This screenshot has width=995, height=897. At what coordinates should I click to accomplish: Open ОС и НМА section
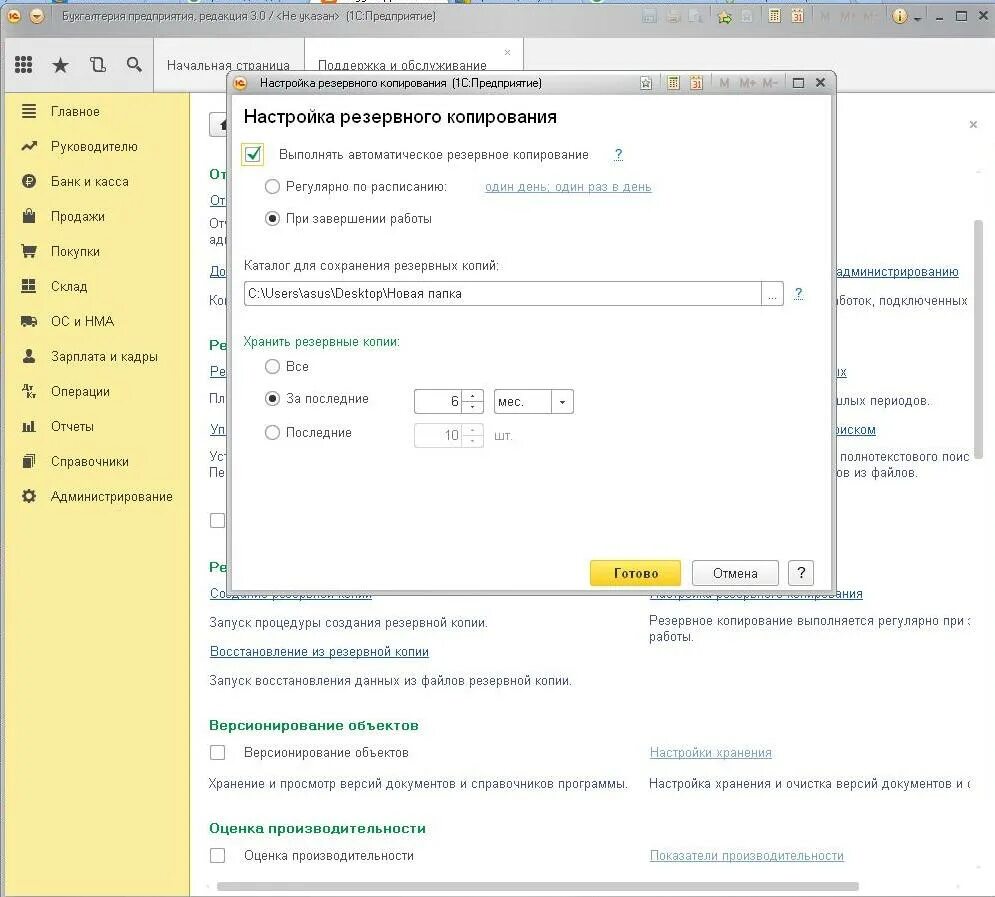click(x=82, y=321)
